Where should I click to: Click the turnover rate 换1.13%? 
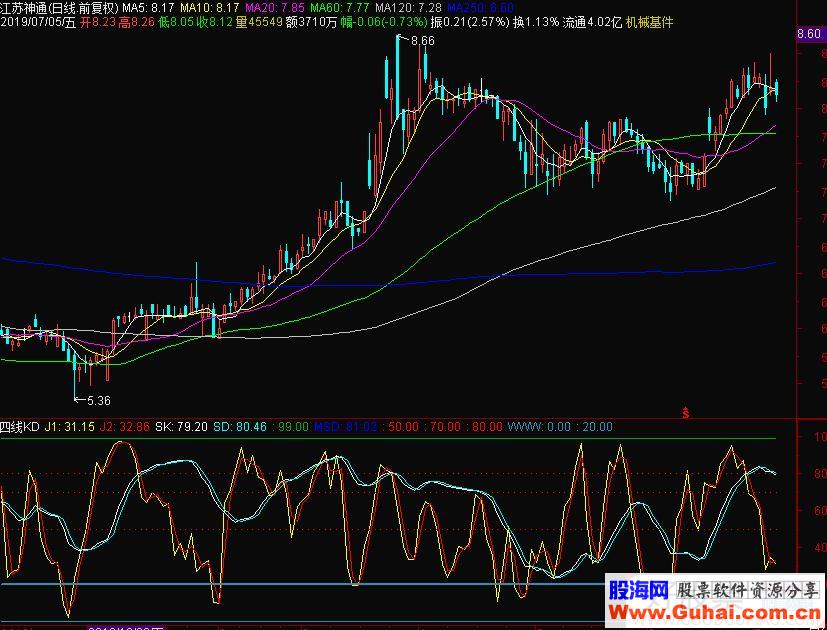point(536,23)
